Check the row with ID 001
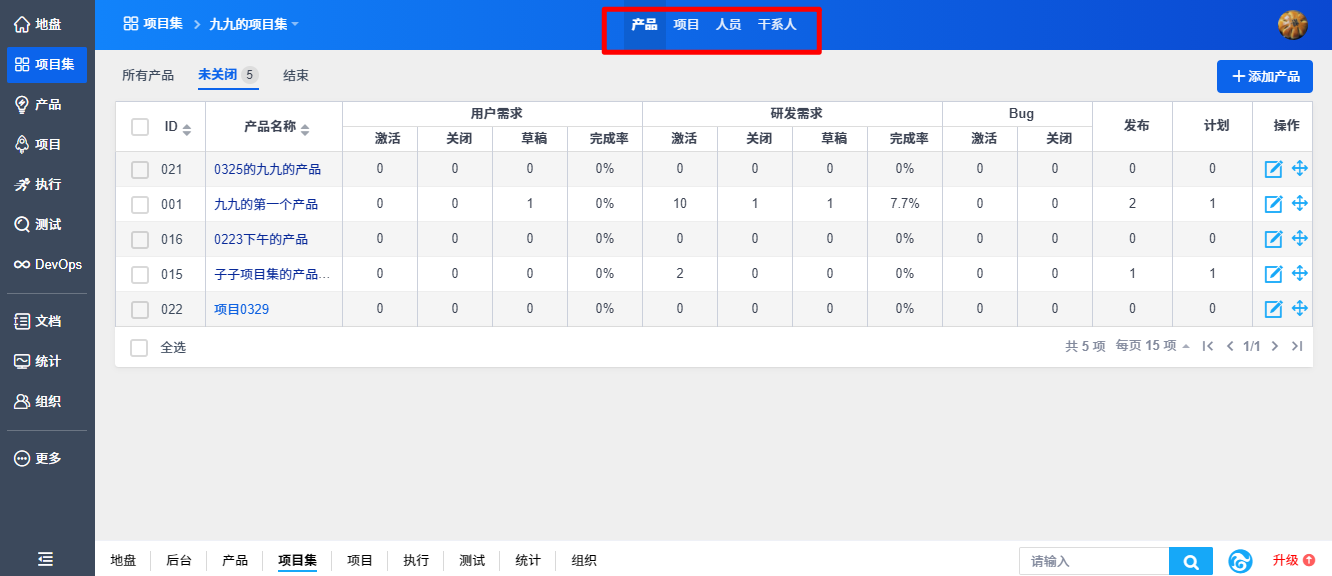Image resolution: width=1332 pixels, height=576 pixels. point(140,205)
